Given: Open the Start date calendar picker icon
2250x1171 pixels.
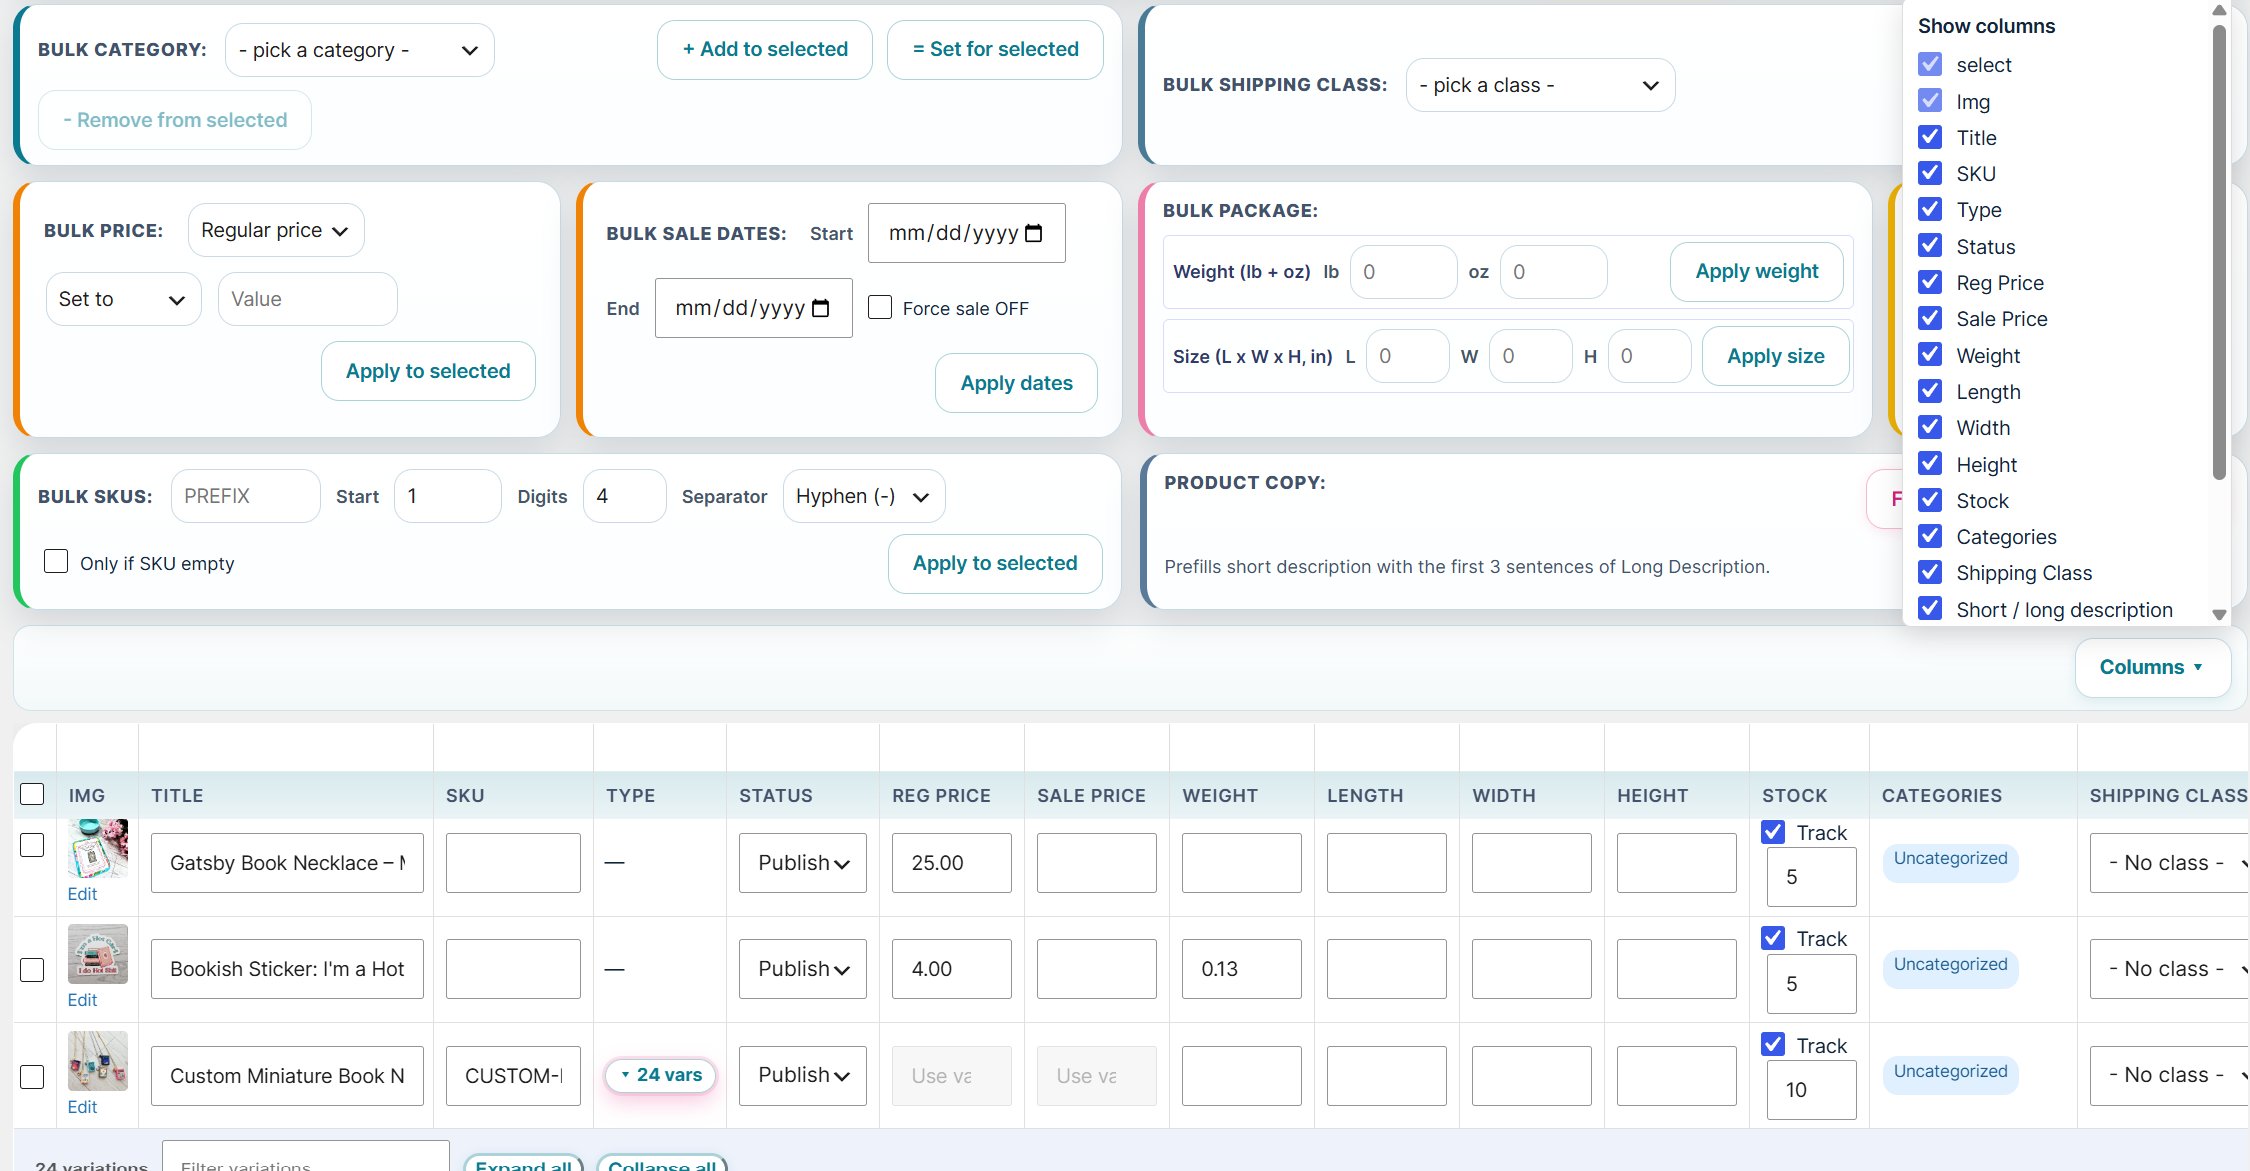Looking at the screenshot, I should pyautogui.click(x=1034, y=233).
